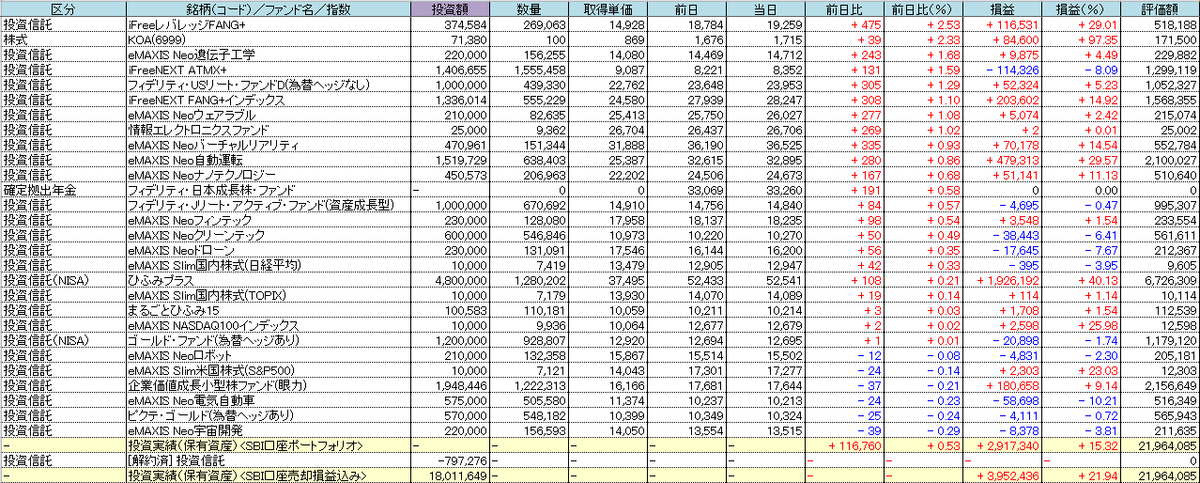Click the 当日 column header
This screenshot has height=483, width=1200.
tap(766, 8)
